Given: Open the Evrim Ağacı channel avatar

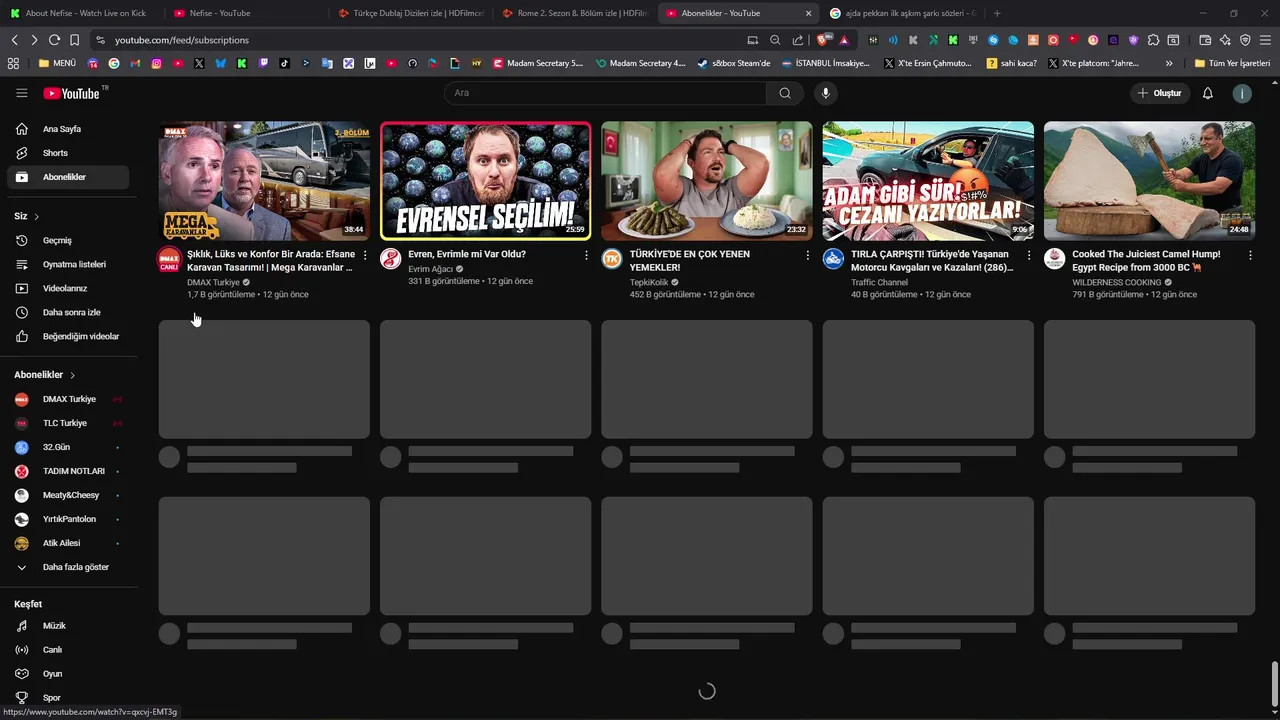Looking at the screenshot, I should [390, 259].
